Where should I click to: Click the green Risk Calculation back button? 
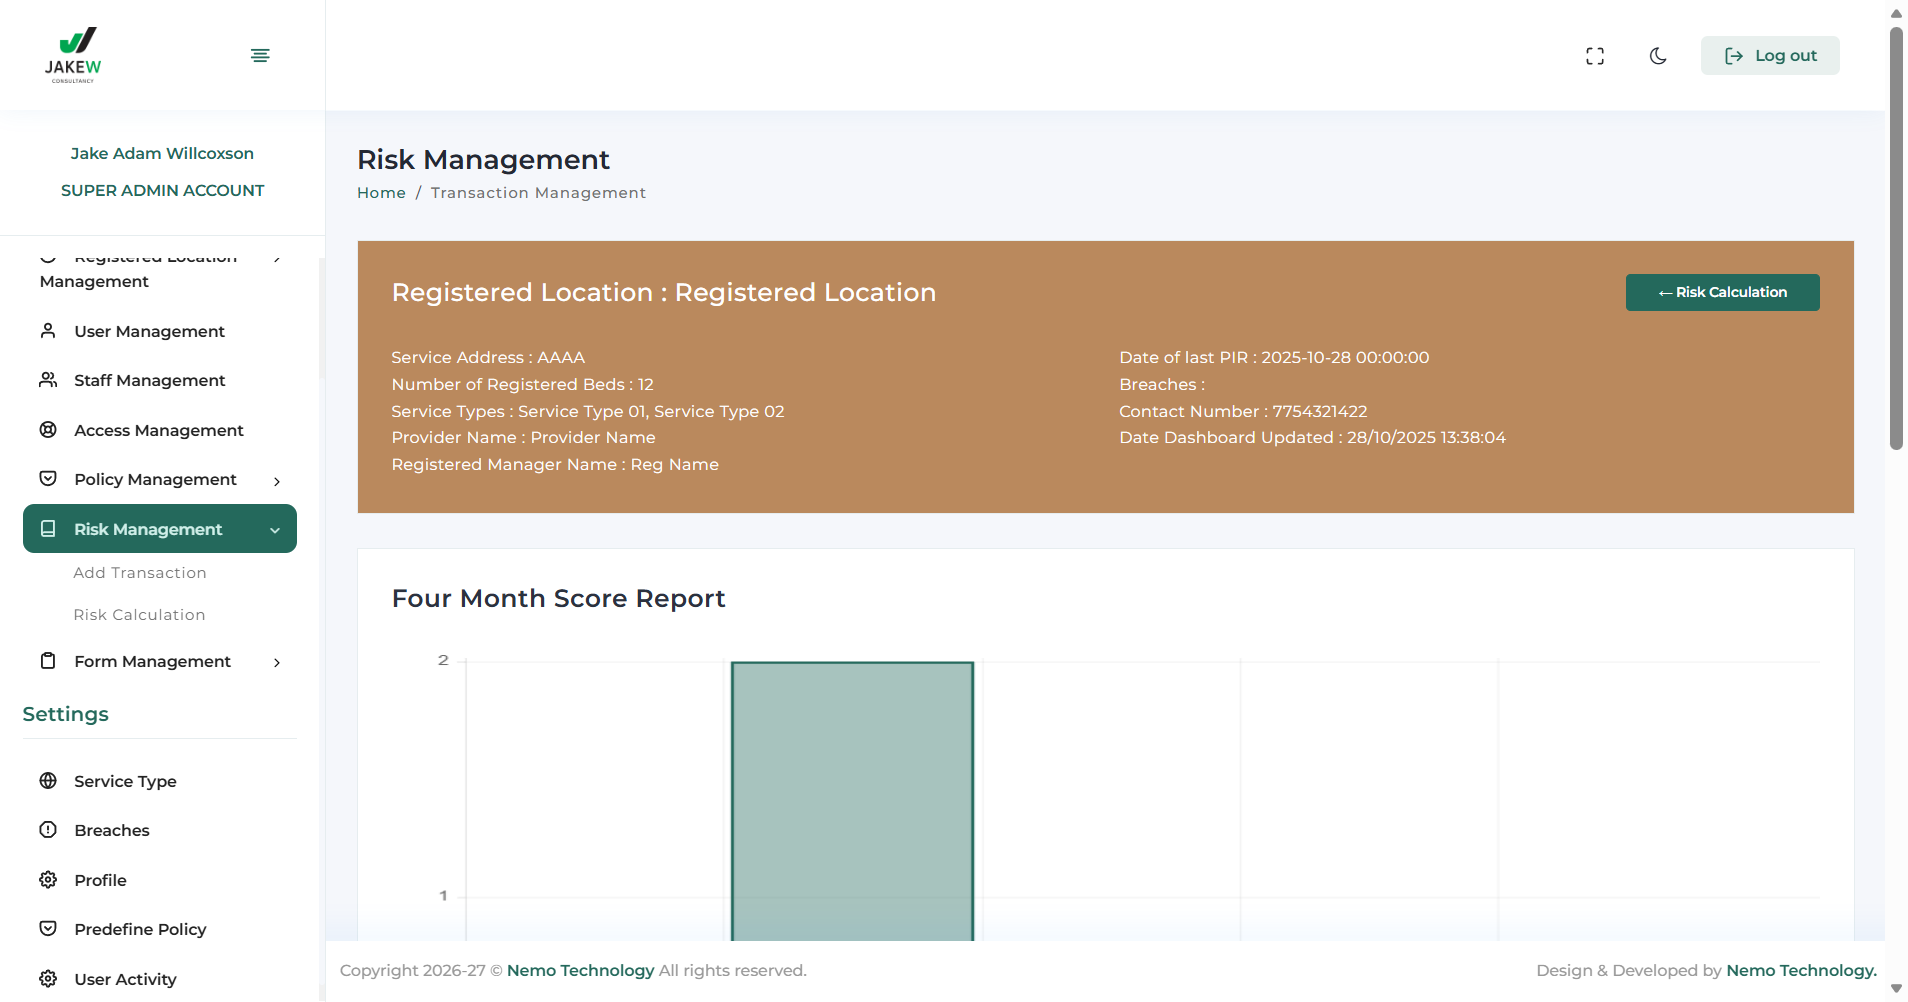1722,292
